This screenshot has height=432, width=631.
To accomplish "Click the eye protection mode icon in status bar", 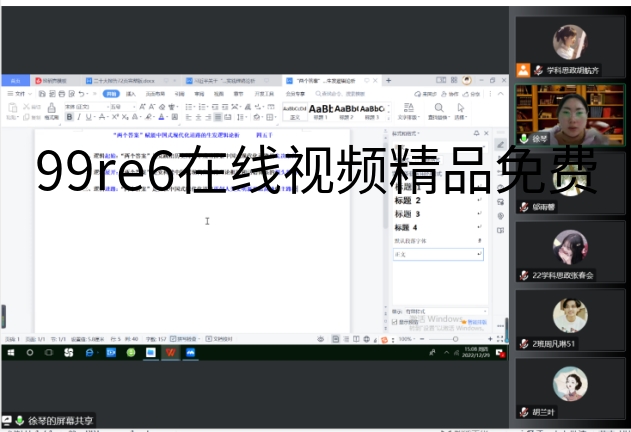I will click(321, 339).
